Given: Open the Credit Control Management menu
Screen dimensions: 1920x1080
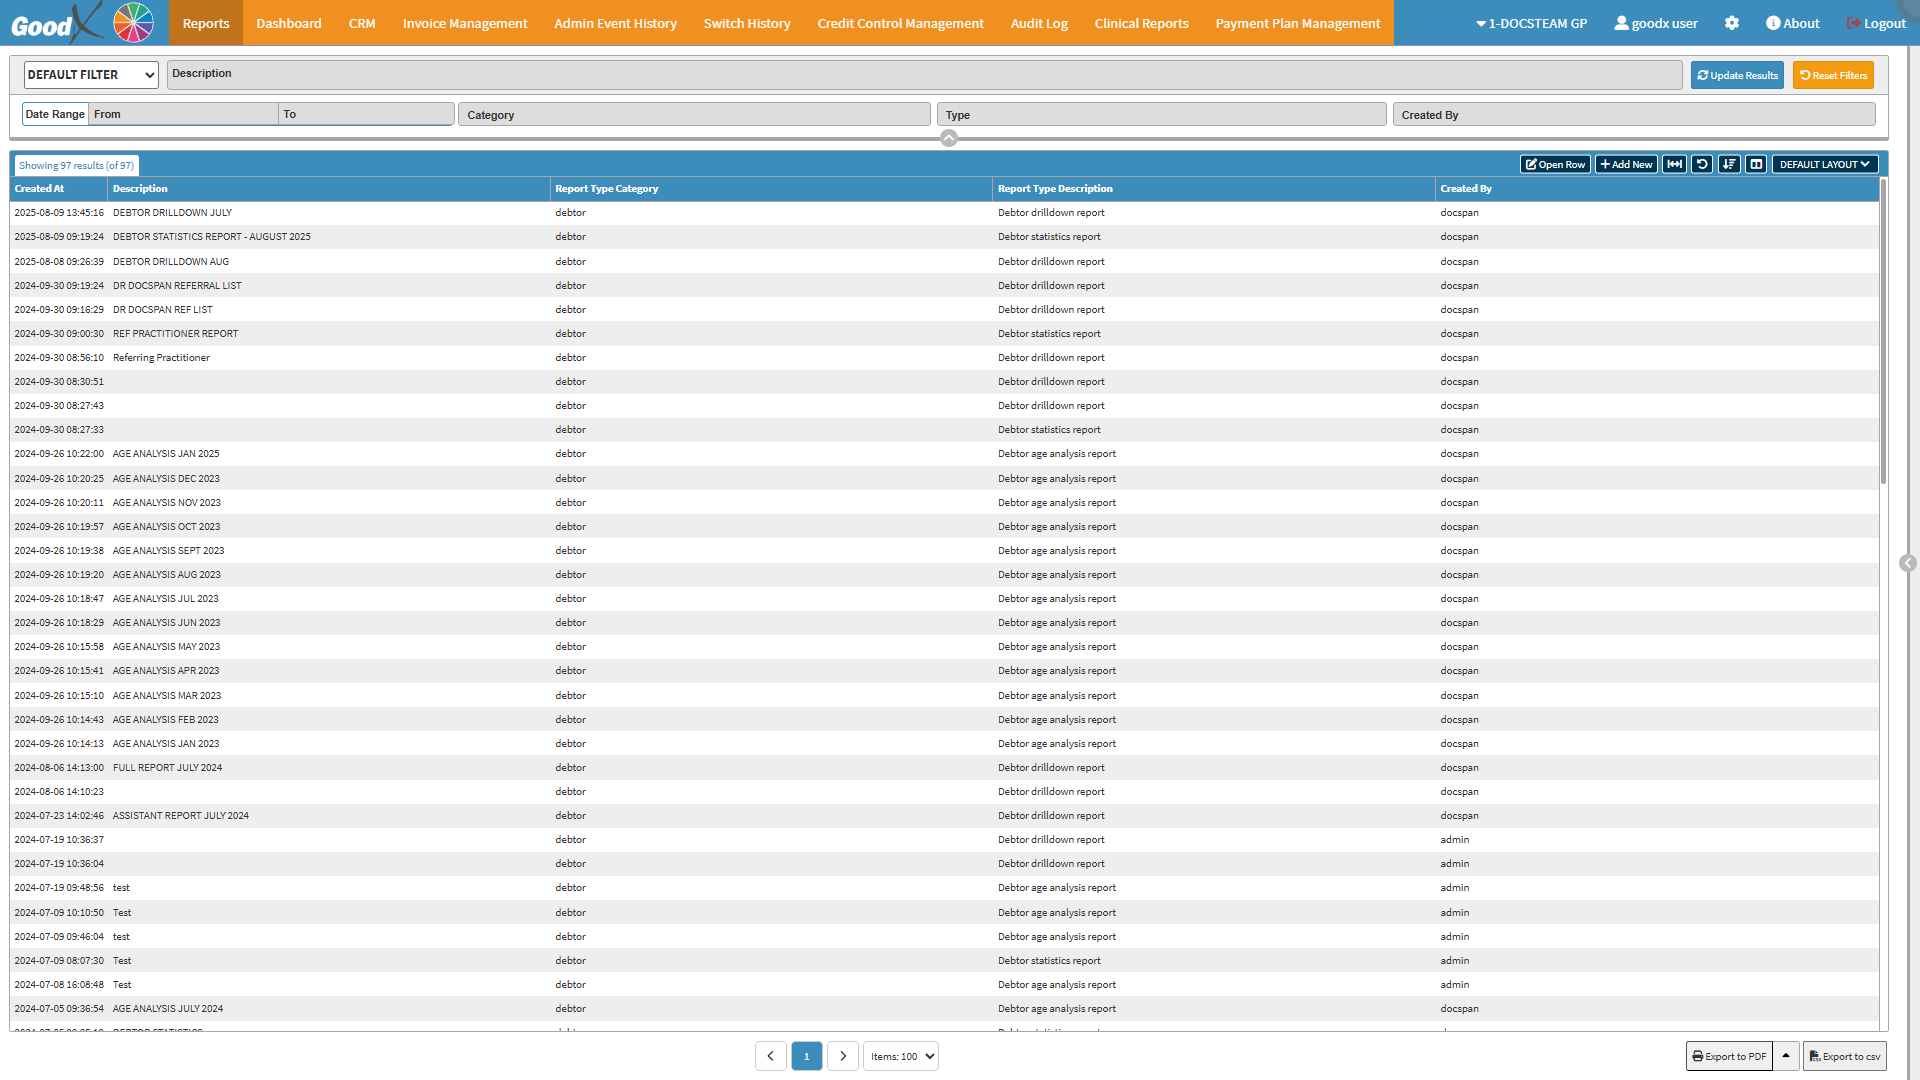Looking at the screenshot, I should [900, 23].
